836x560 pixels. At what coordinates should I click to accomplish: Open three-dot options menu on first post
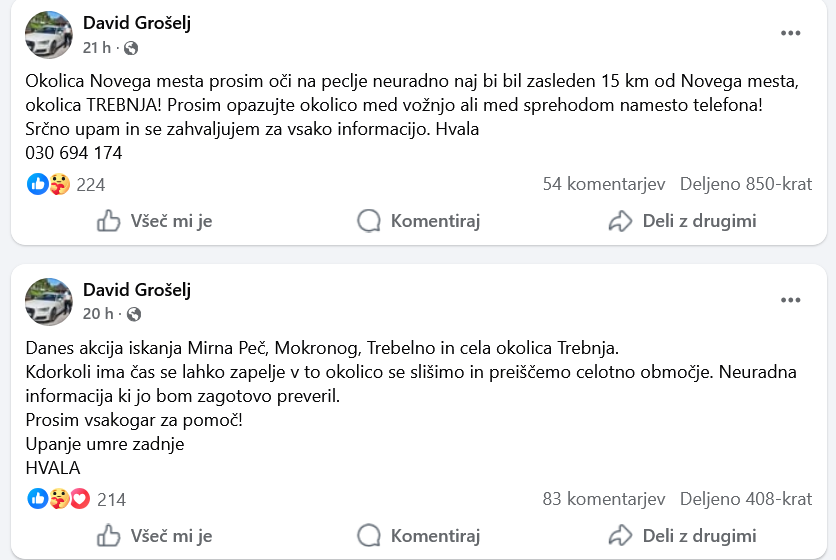pyautogui.click(x=791, y=33)
